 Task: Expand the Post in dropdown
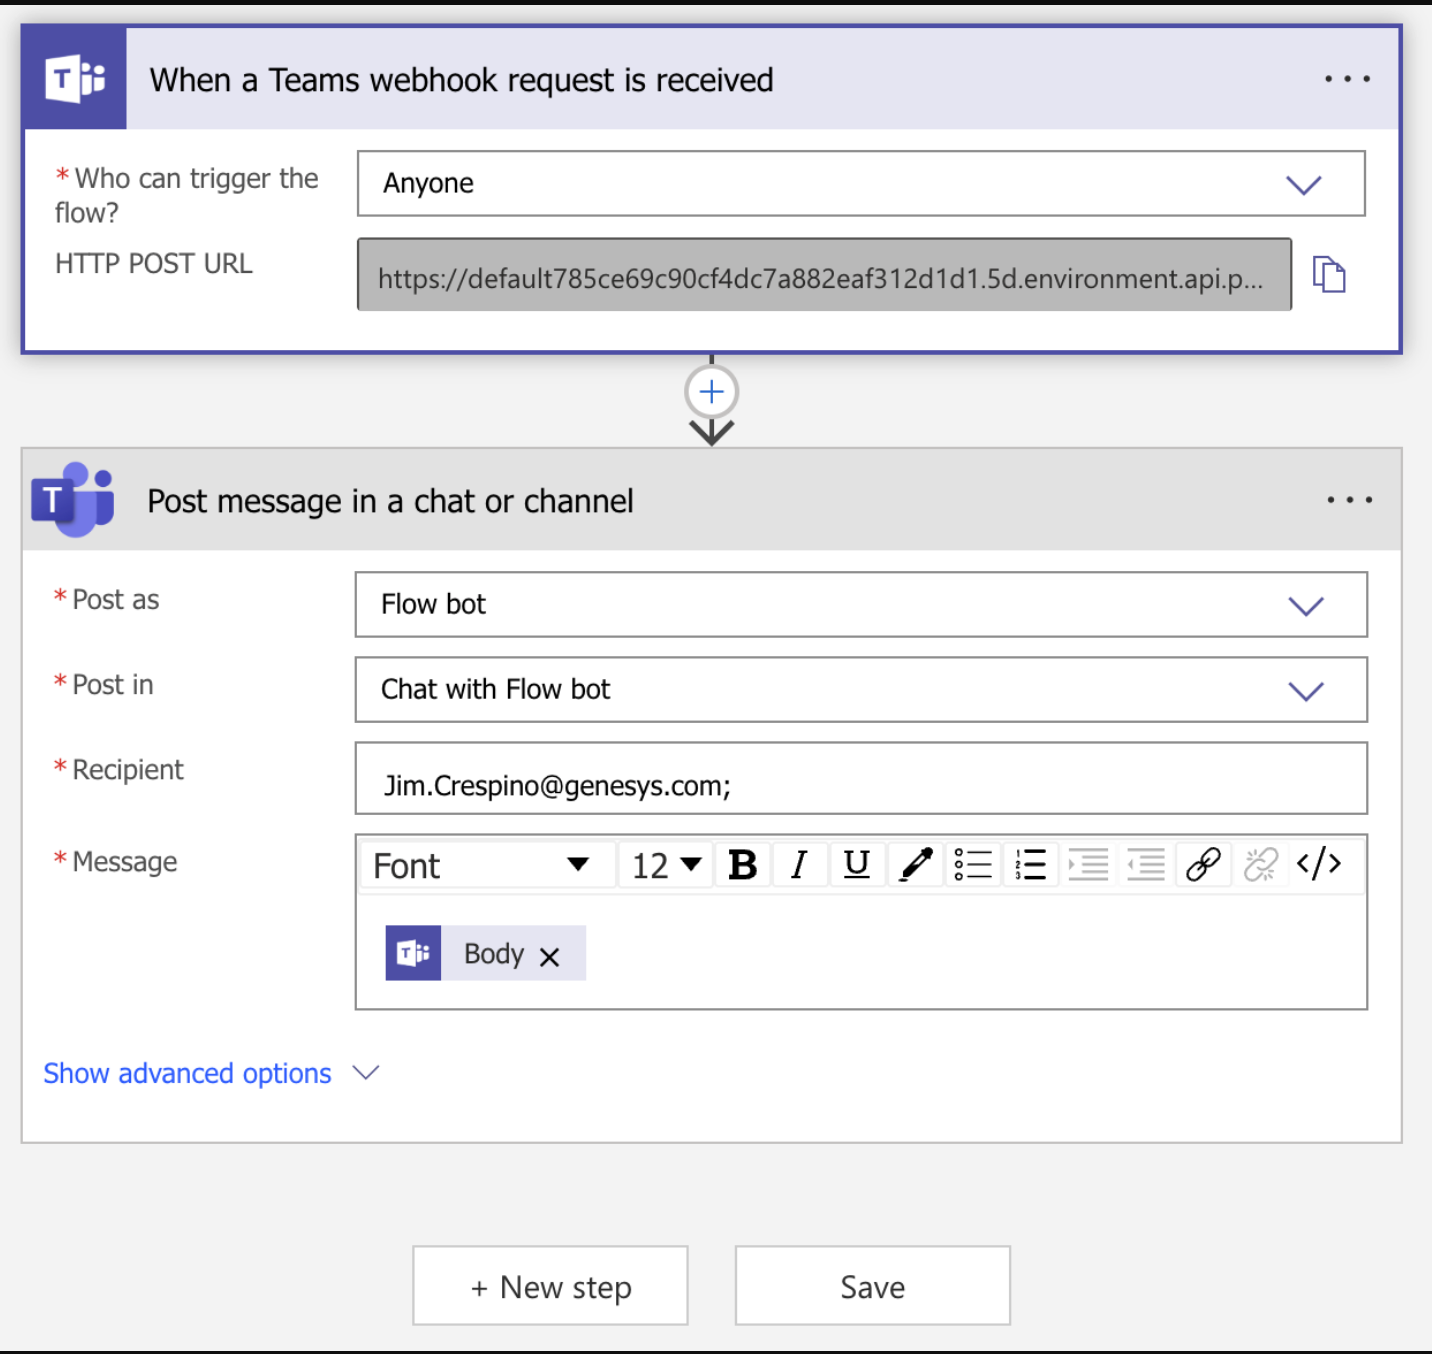(1305, 690)
